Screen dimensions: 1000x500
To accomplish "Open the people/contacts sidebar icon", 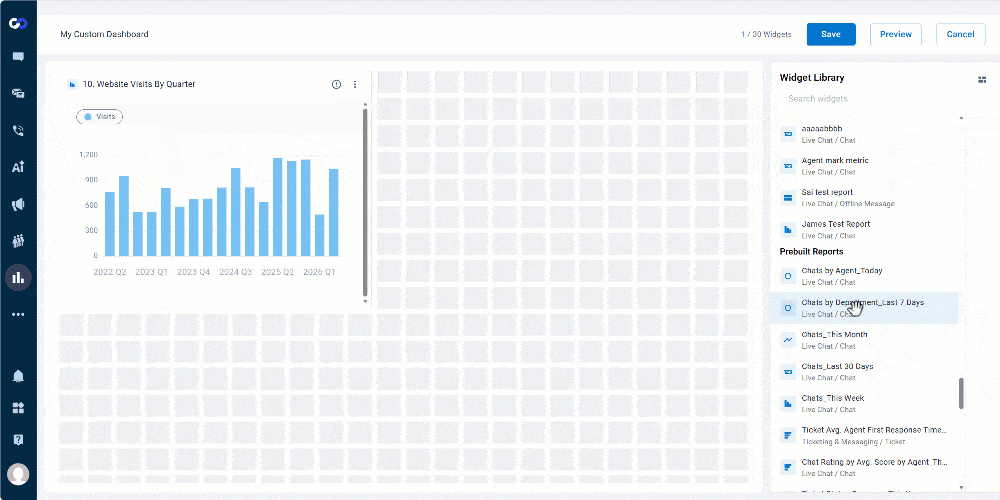I will (18, 241).
